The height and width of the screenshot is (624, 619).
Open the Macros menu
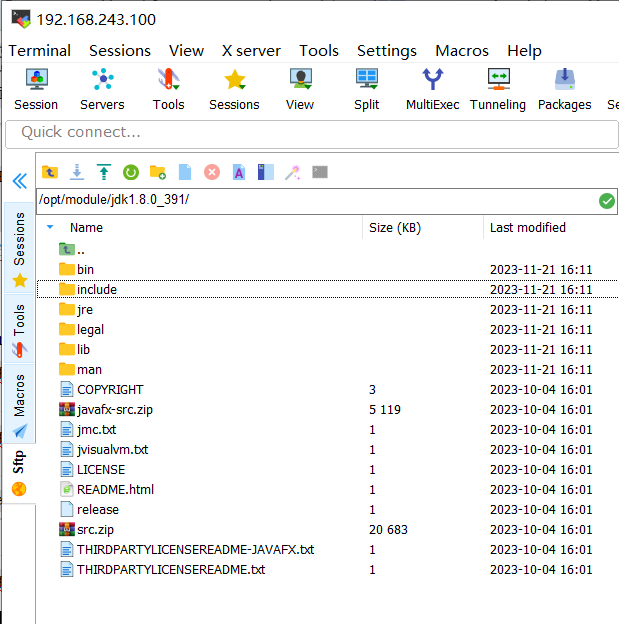click(462, 51)
